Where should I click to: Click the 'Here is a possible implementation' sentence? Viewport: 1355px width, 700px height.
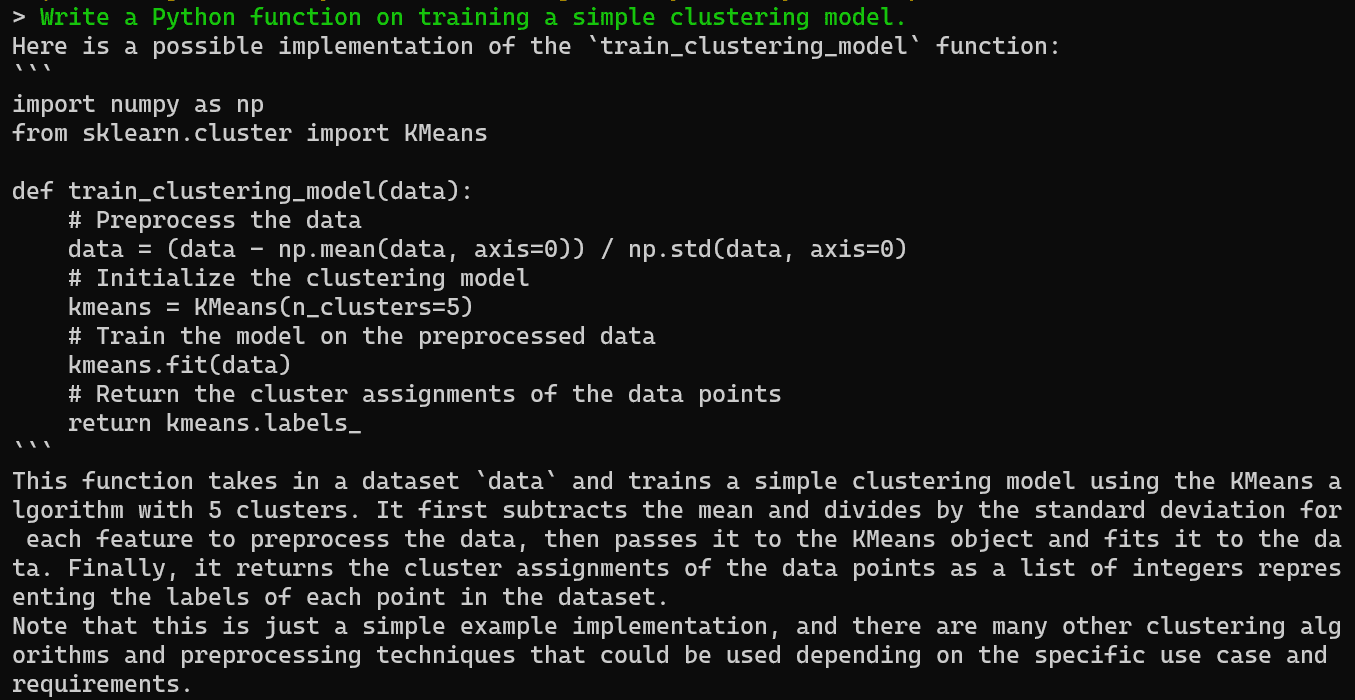pos(536,46)
